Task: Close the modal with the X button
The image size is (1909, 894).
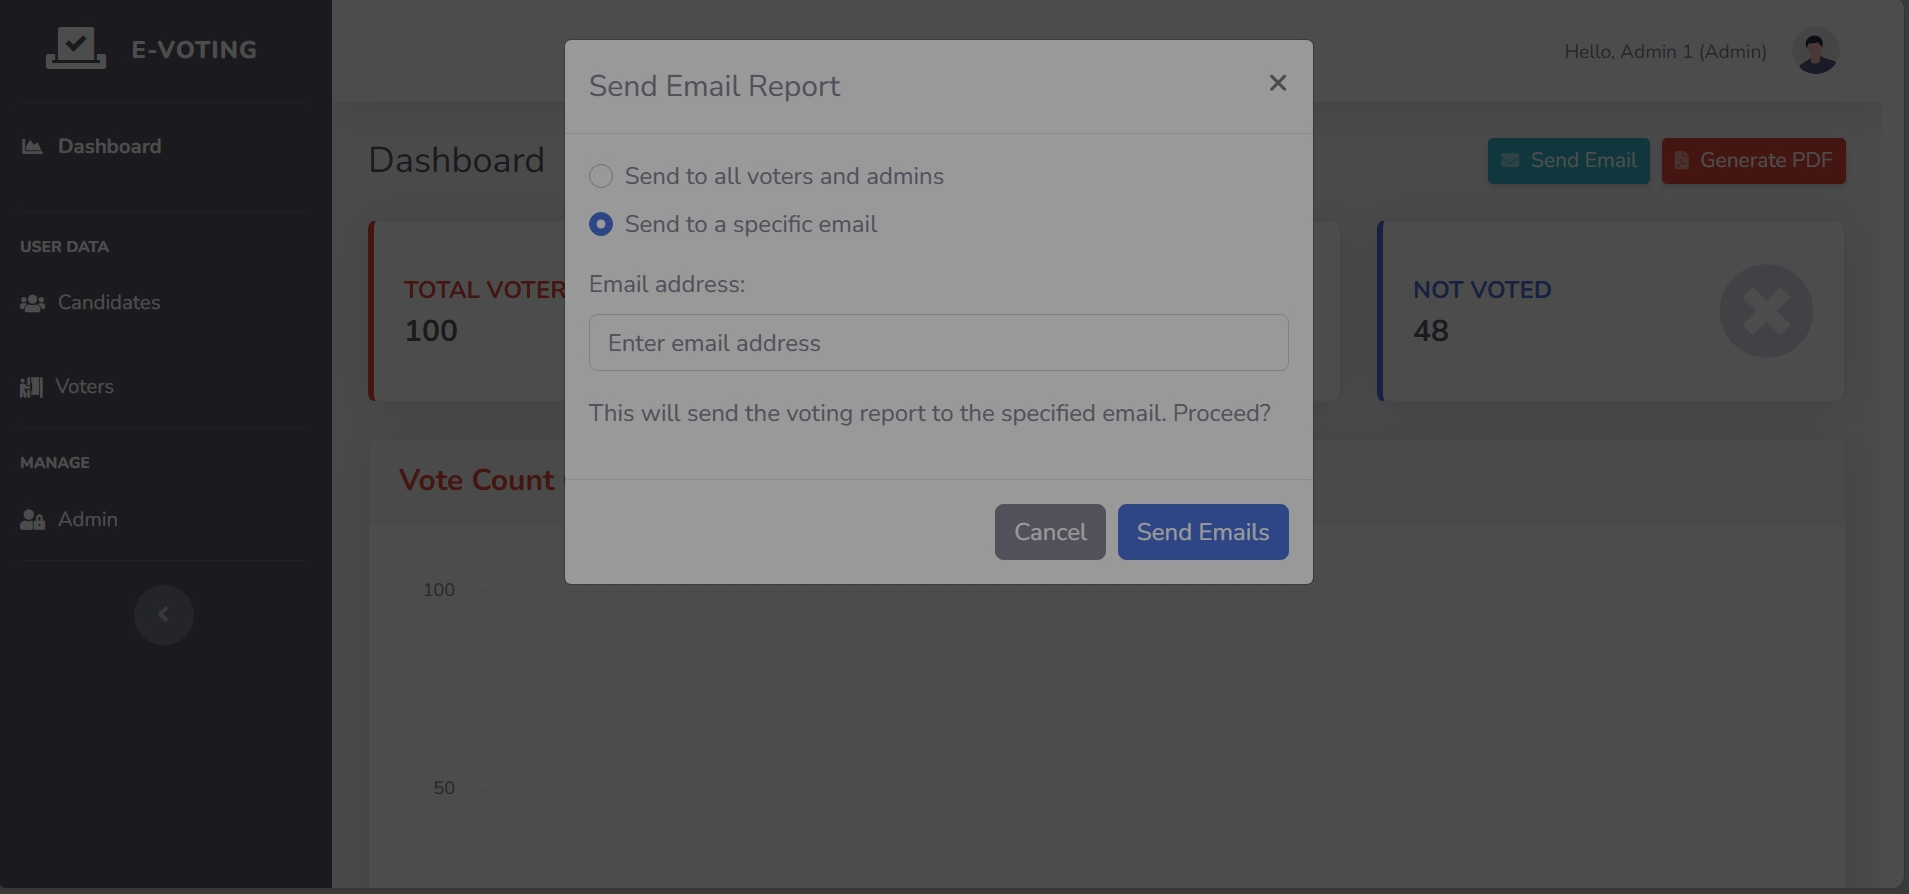Action: [1277, 83]
